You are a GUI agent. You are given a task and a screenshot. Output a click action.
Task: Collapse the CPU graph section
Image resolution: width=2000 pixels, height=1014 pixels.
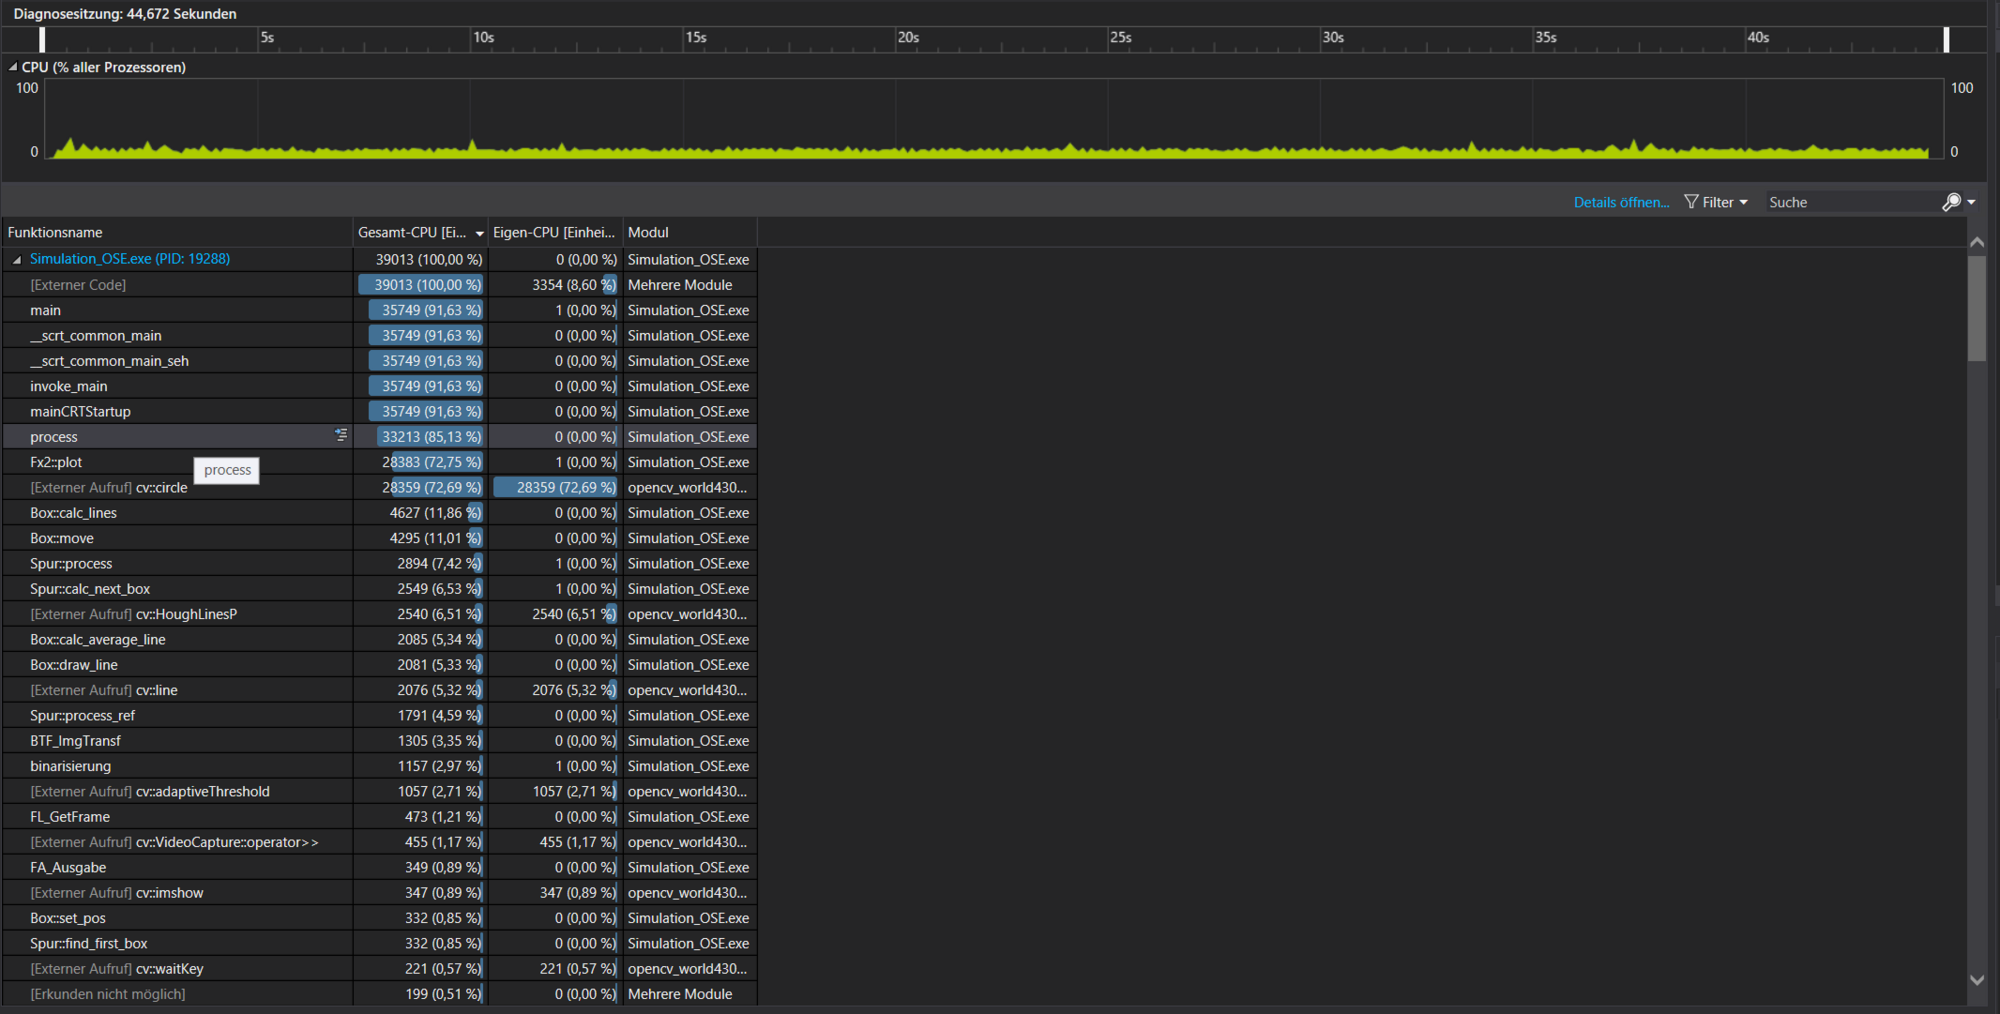pos(13,67)
